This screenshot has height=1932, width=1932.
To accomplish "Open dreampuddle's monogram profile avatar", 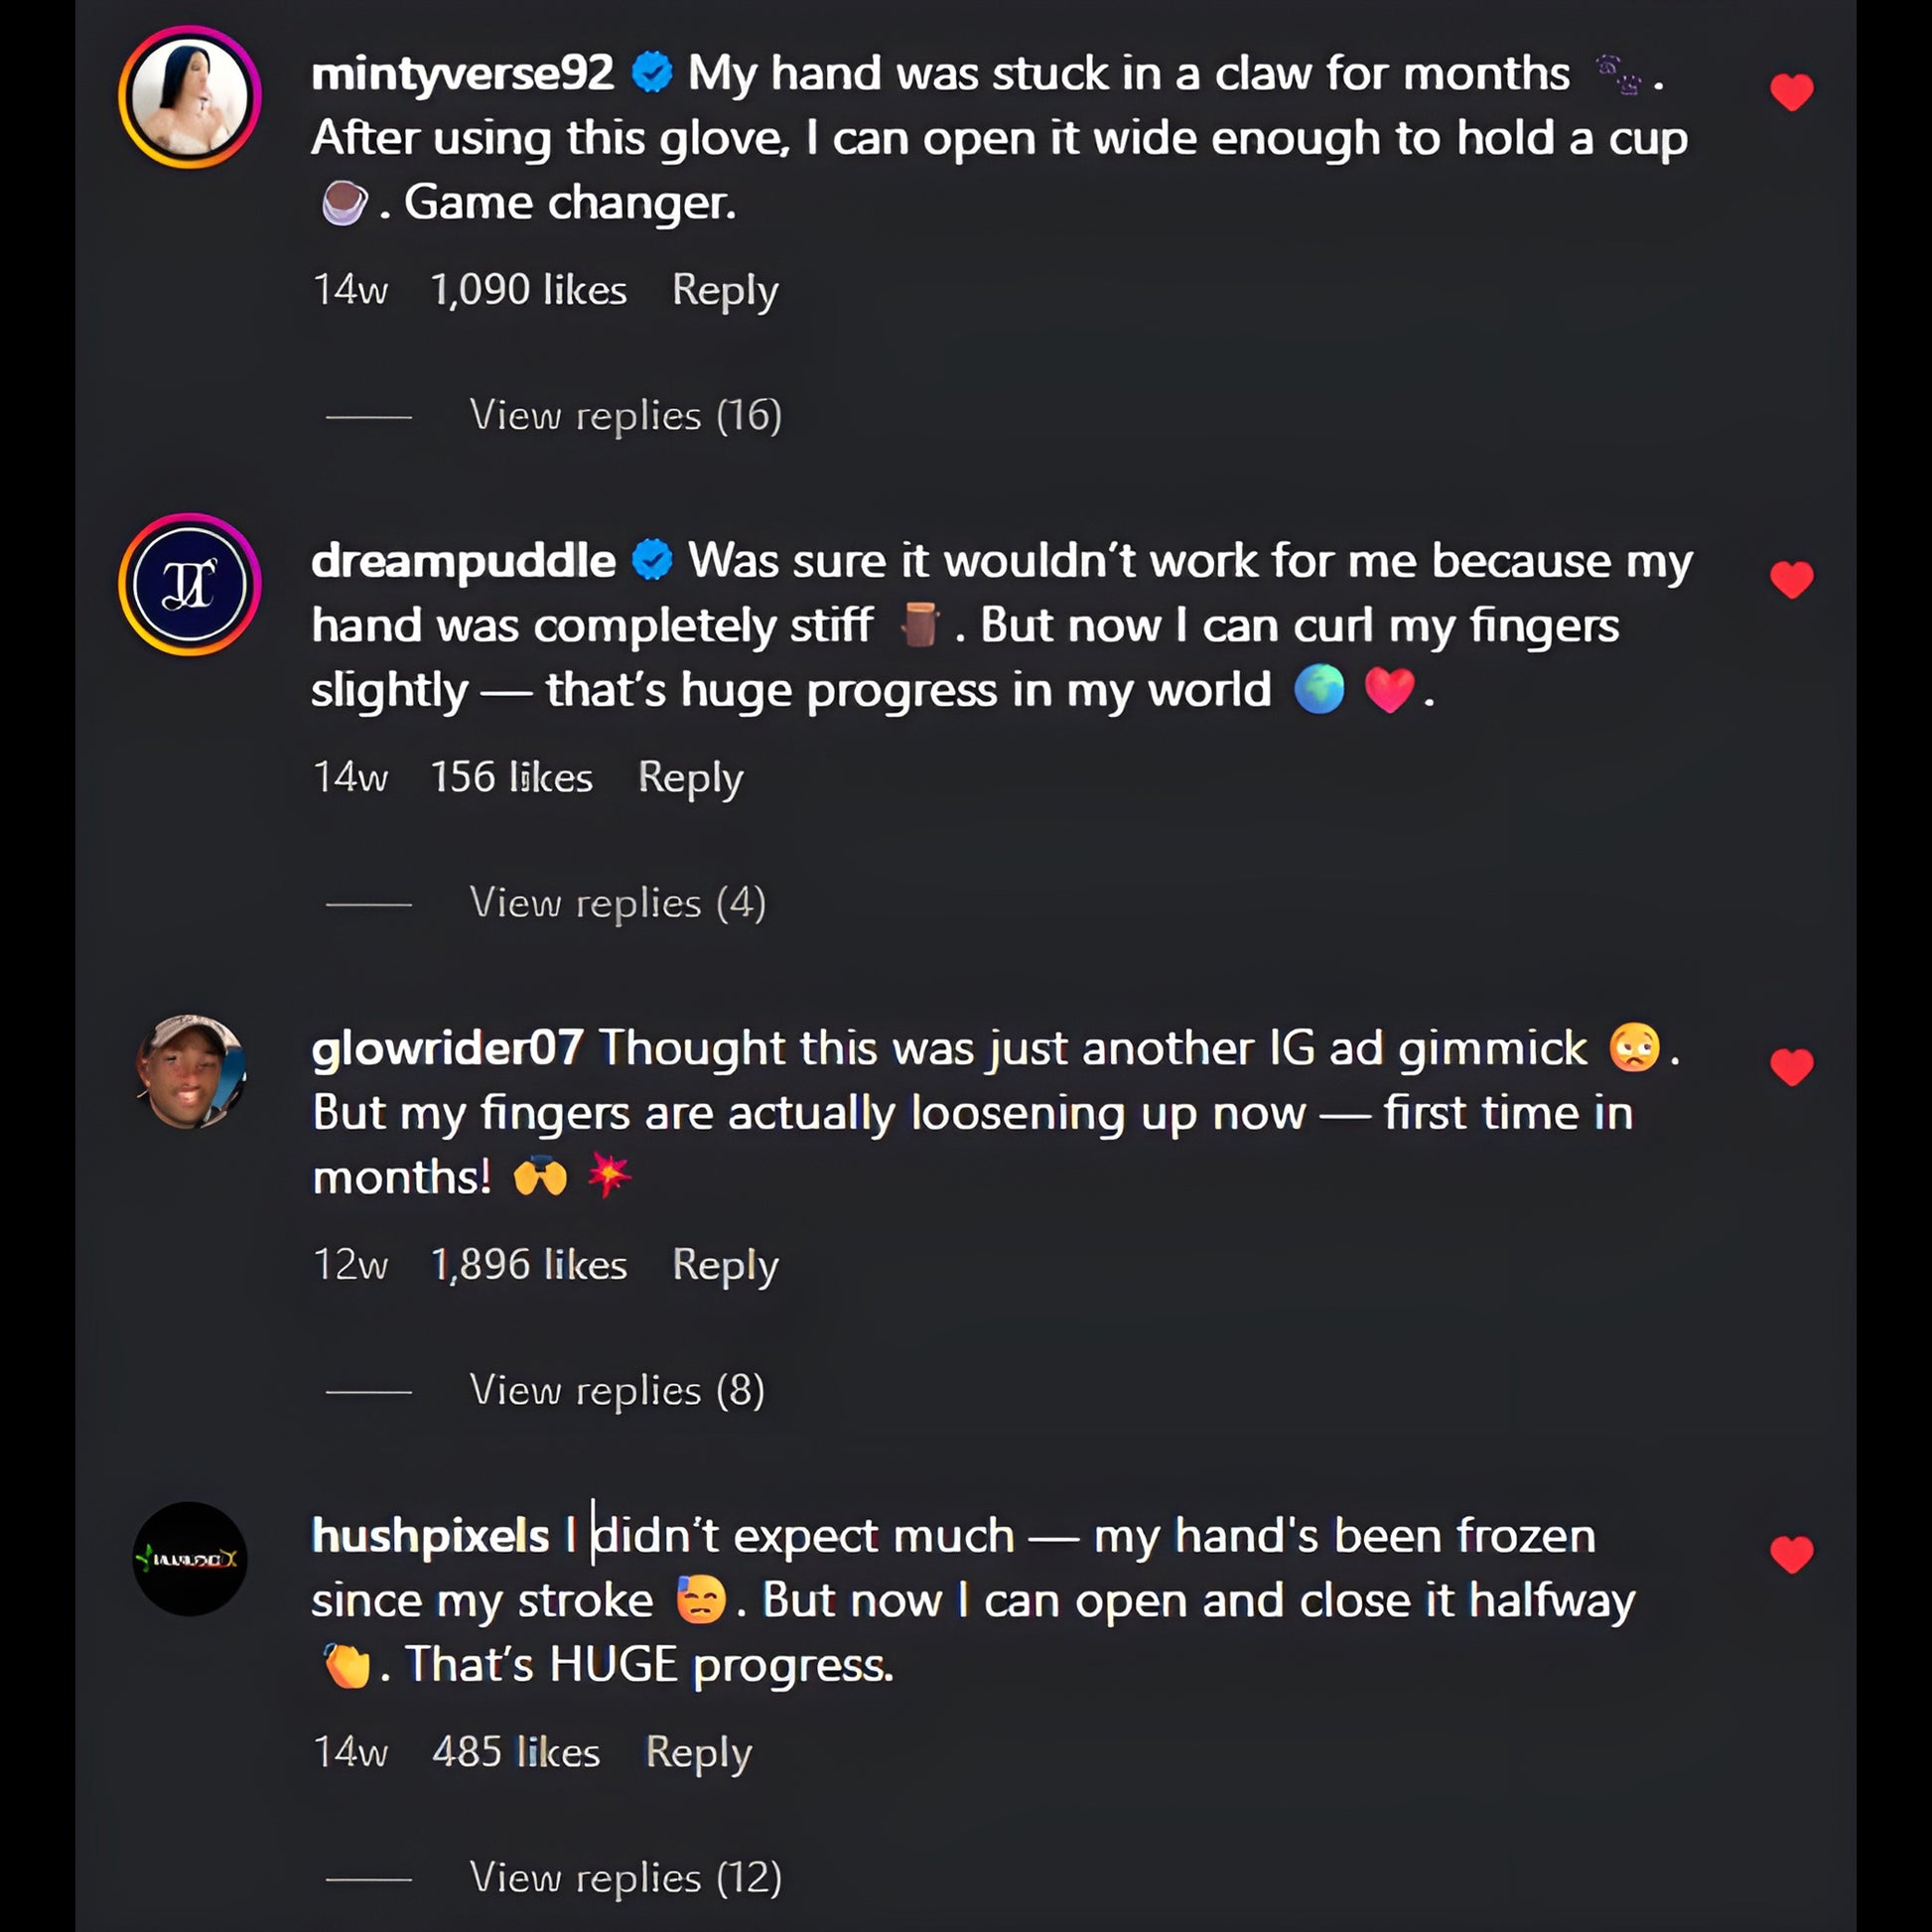I will (190, 584).
